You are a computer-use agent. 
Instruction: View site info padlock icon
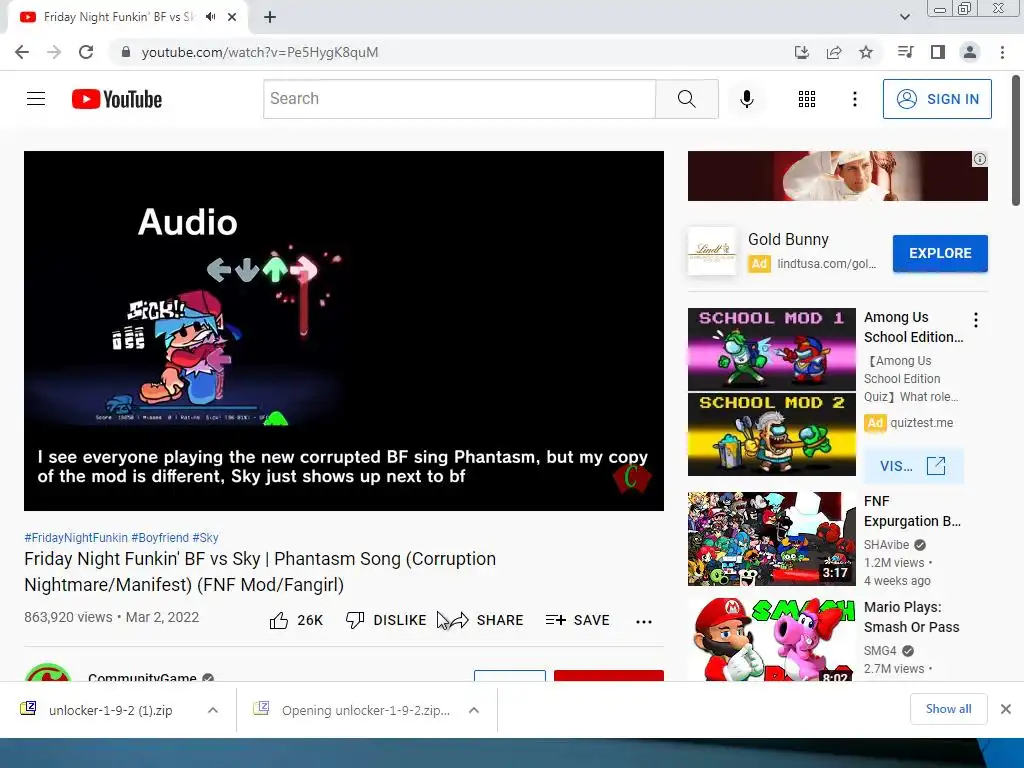[125, 52]
